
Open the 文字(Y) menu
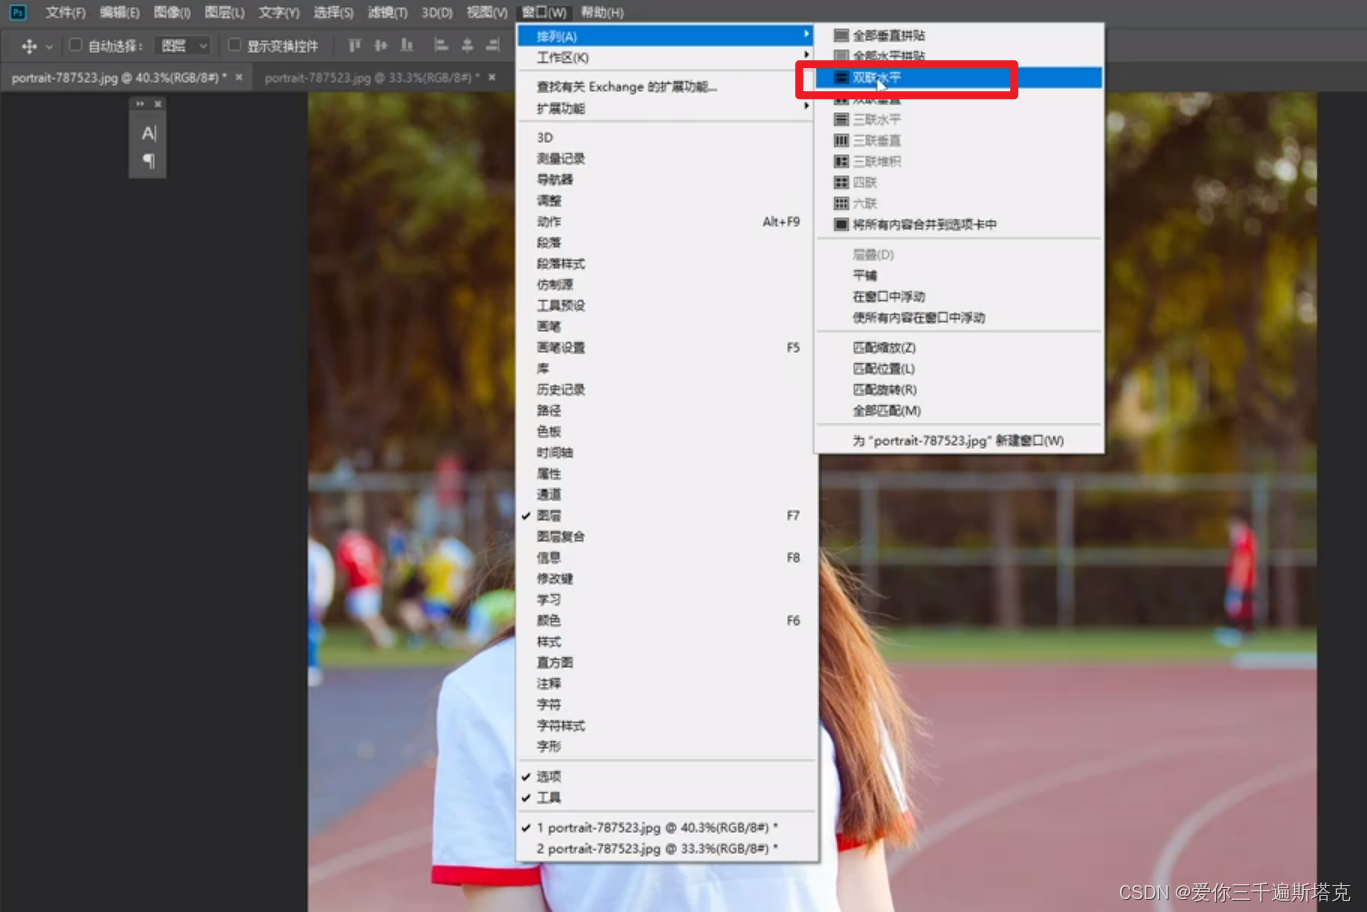279,12
